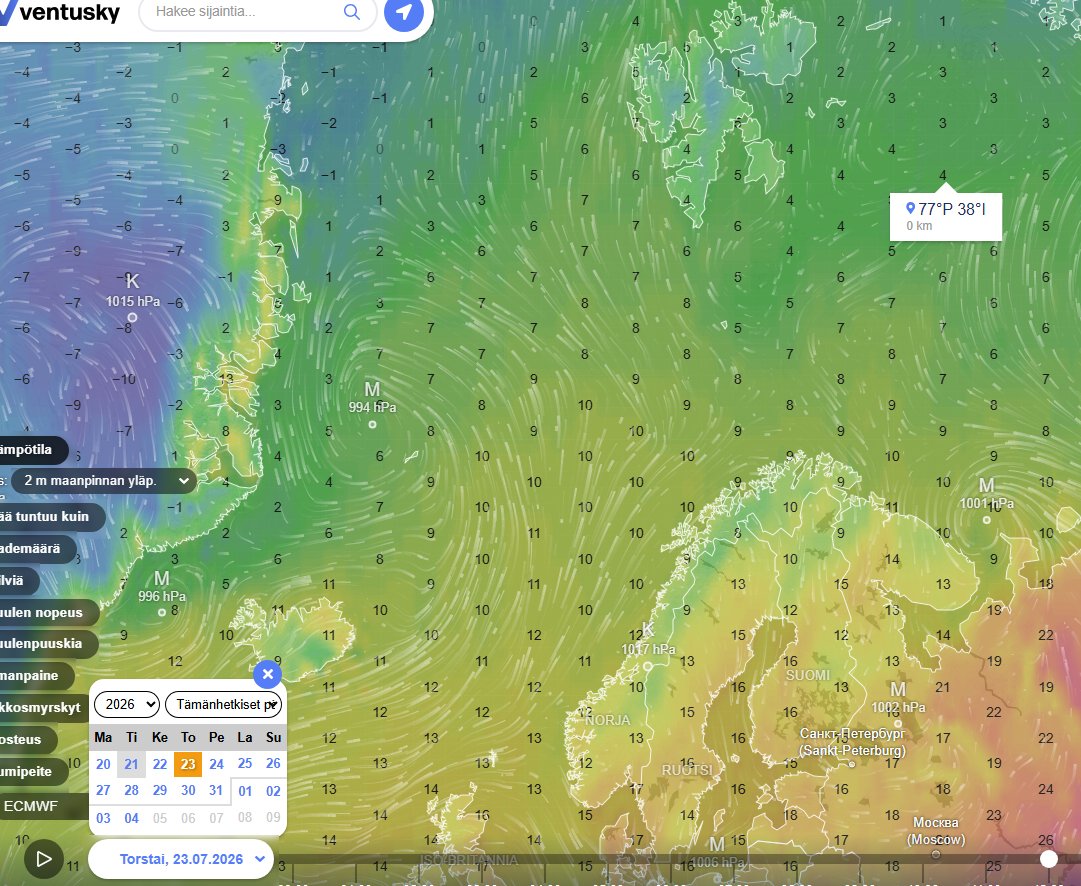
Task: Select next-month calendar date 04
Action: [132, 818]
